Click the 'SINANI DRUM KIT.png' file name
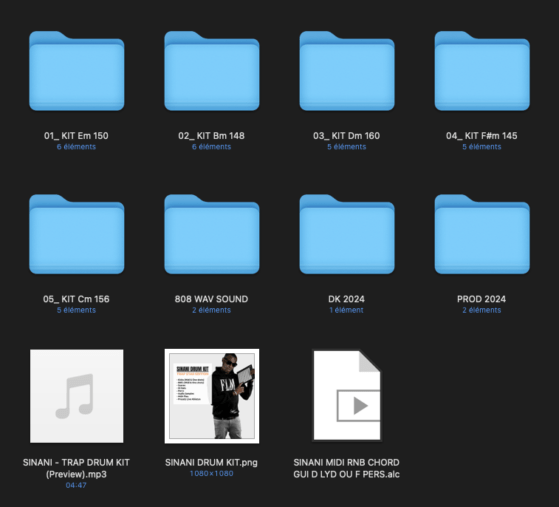This screenshot has width=559, height=507. tap(211, 462)
